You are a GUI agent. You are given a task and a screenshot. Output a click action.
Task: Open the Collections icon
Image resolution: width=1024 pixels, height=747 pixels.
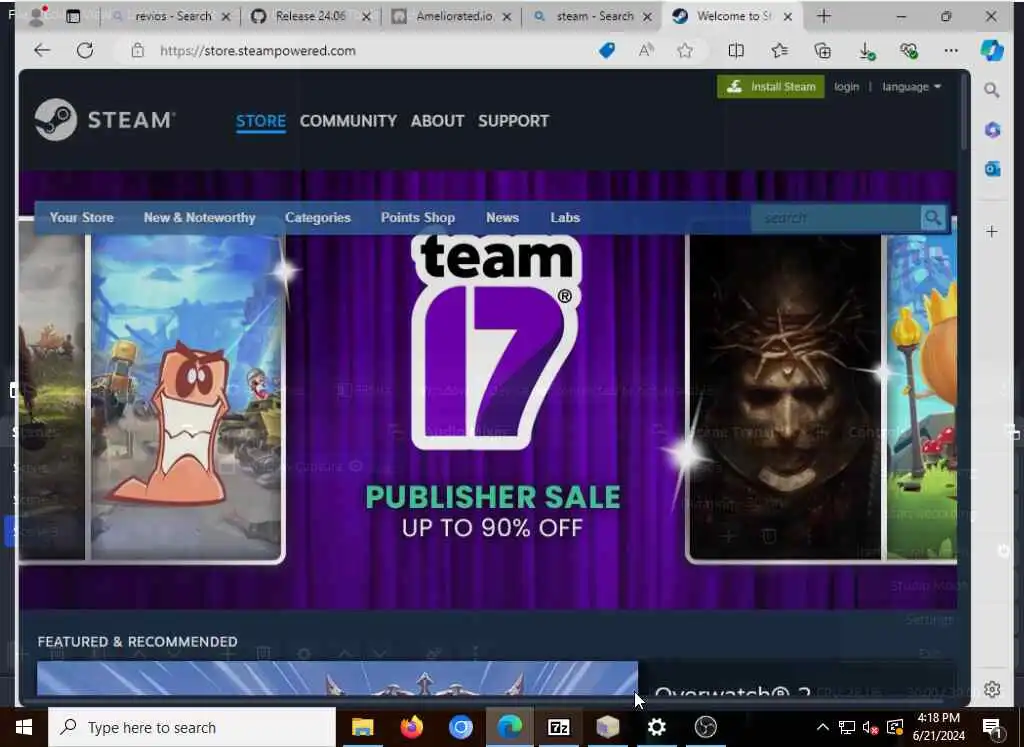[x=823, y=50]
